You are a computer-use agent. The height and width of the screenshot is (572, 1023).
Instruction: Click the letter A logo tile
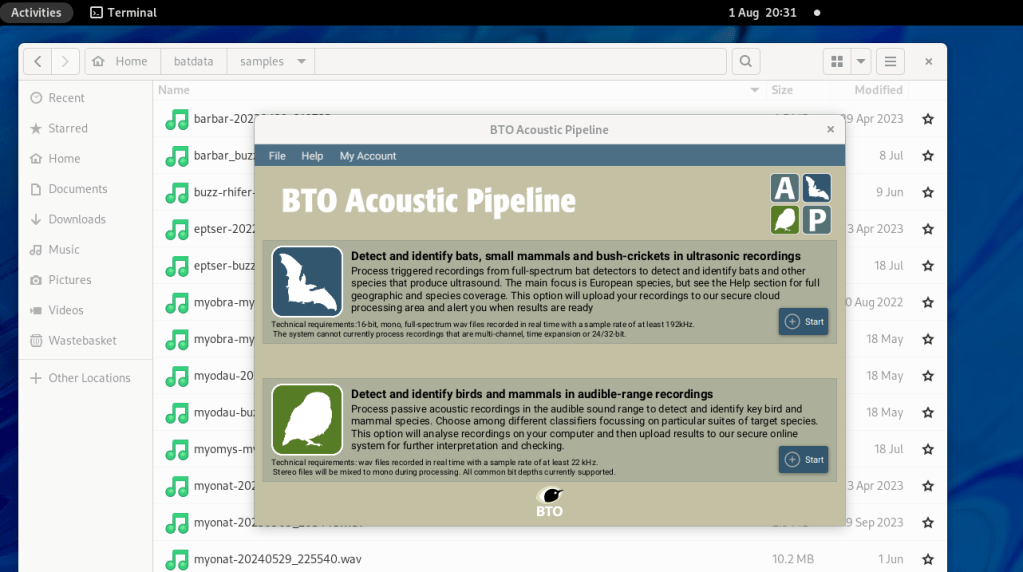[x=785, y=188]
